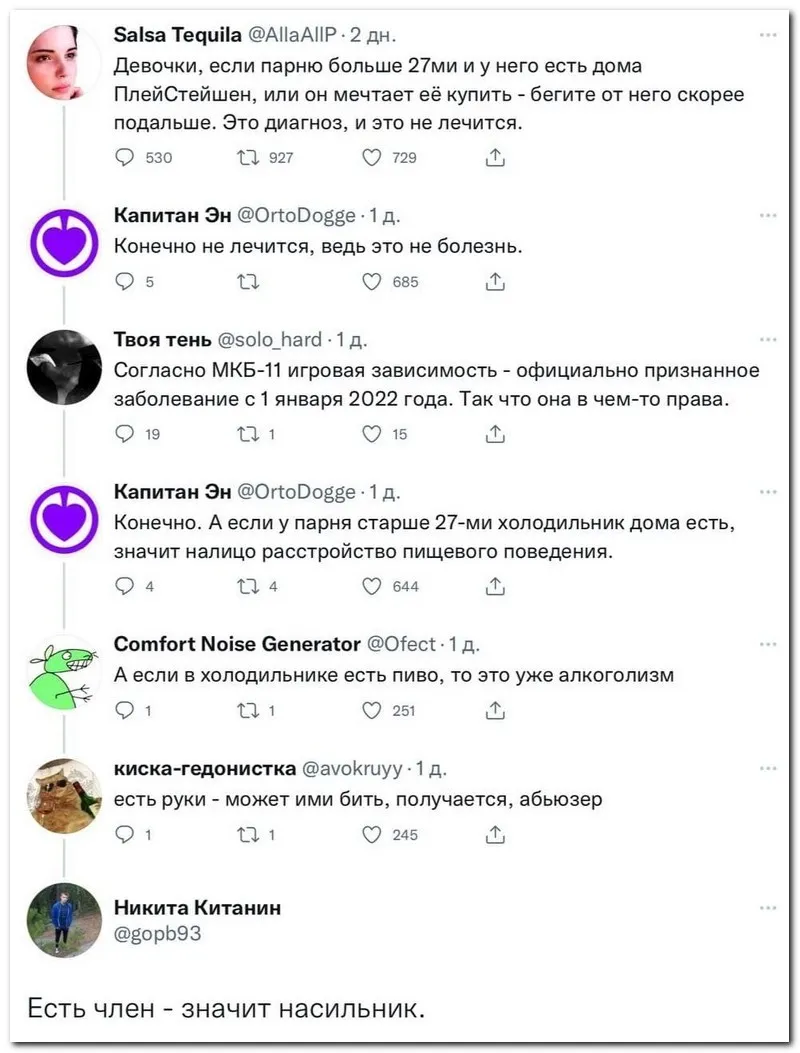Share Salsa Tequila's tweet

(495, 157)
